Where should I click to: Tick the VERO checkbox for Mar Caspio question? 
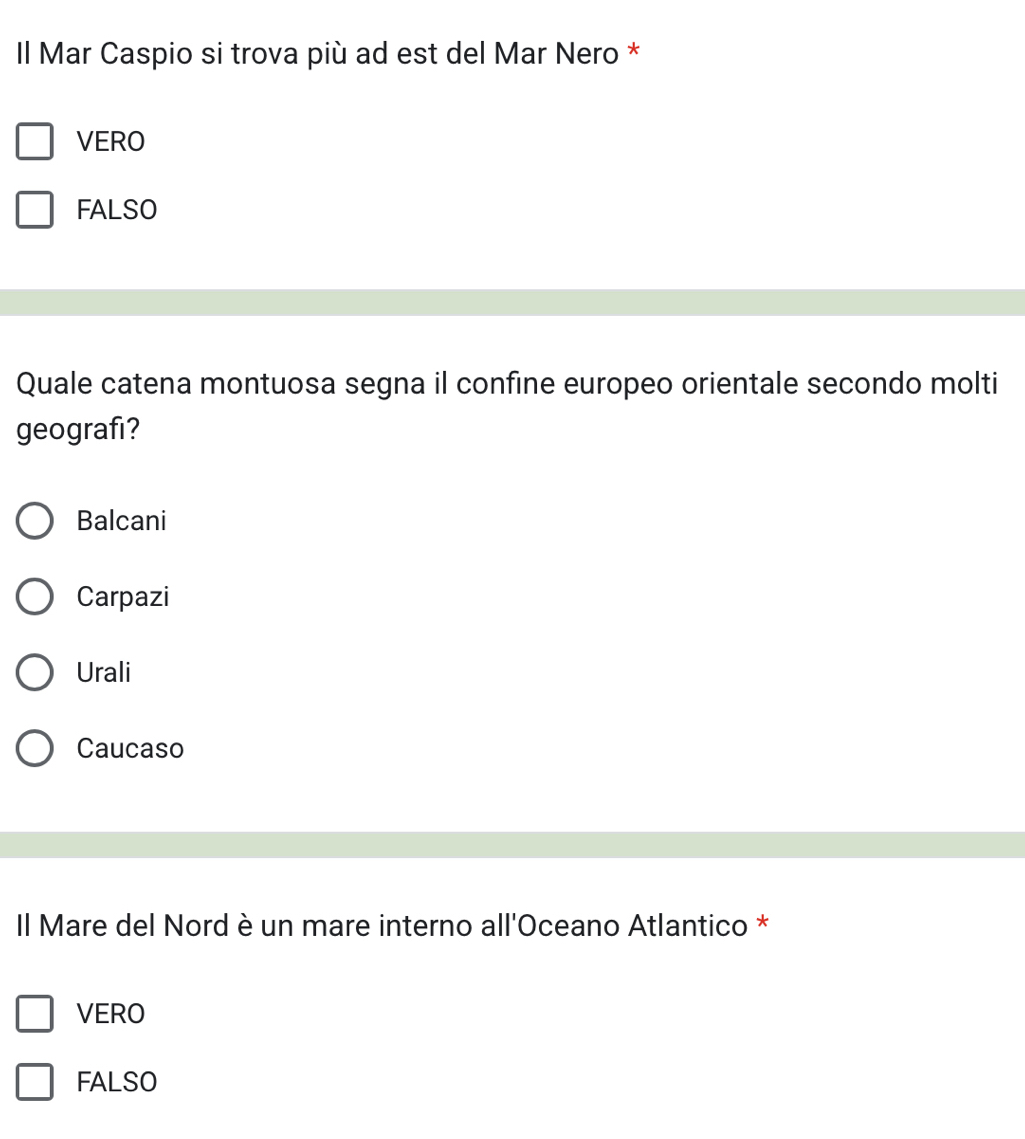pos(35,141)
